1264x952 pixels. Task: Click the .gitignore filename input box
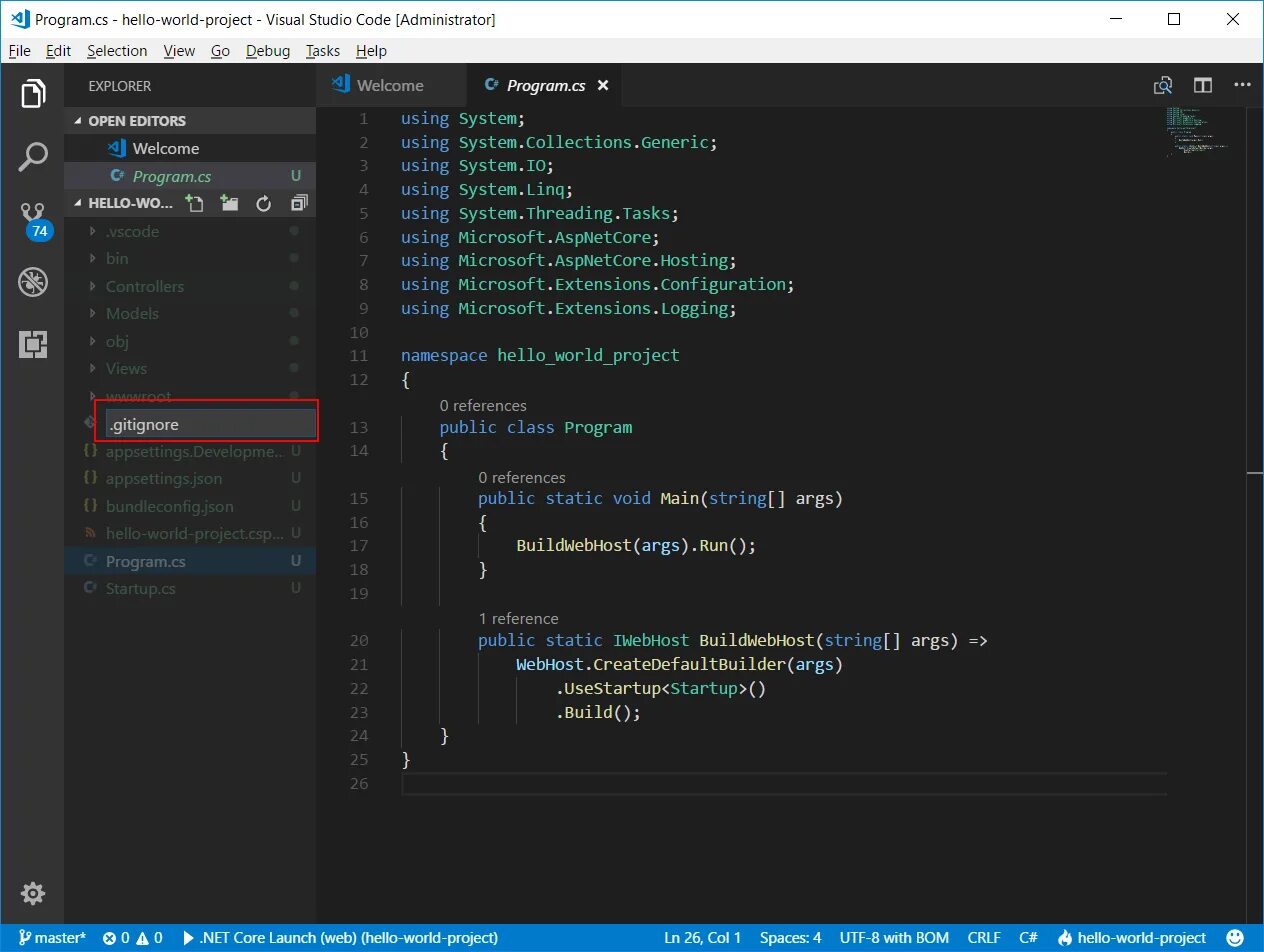[x=209, y=424]
